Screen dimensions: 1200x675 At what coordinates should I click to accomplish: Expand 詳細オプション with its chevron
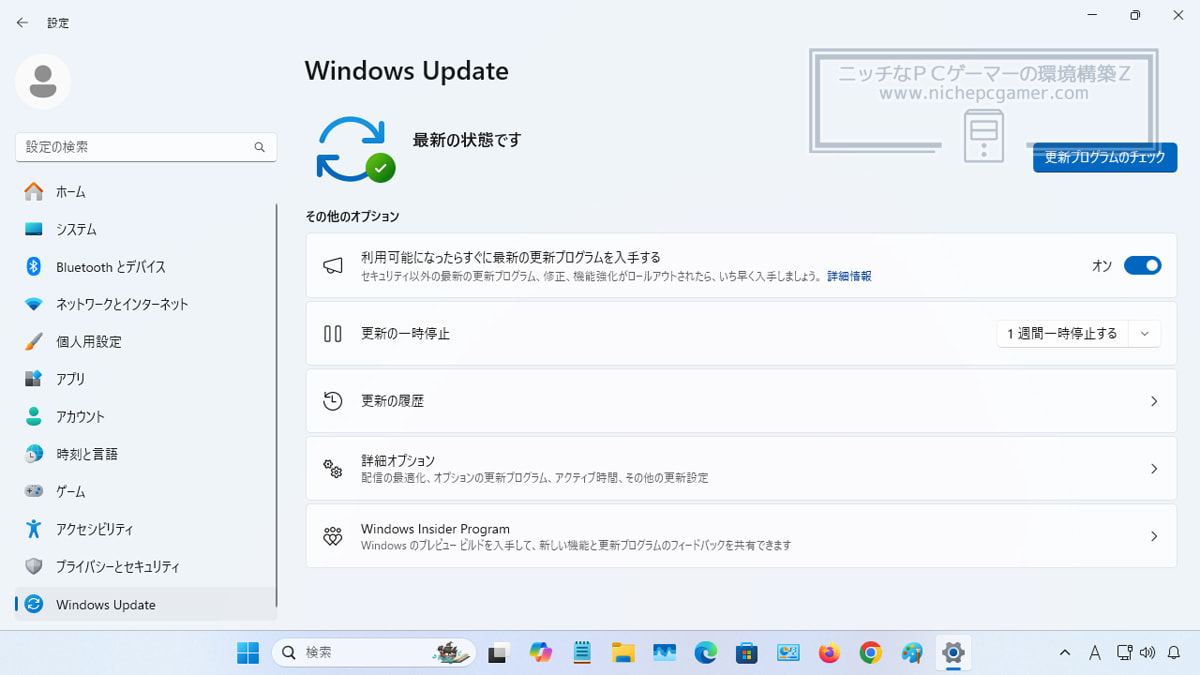click(x=1154, y=468)
